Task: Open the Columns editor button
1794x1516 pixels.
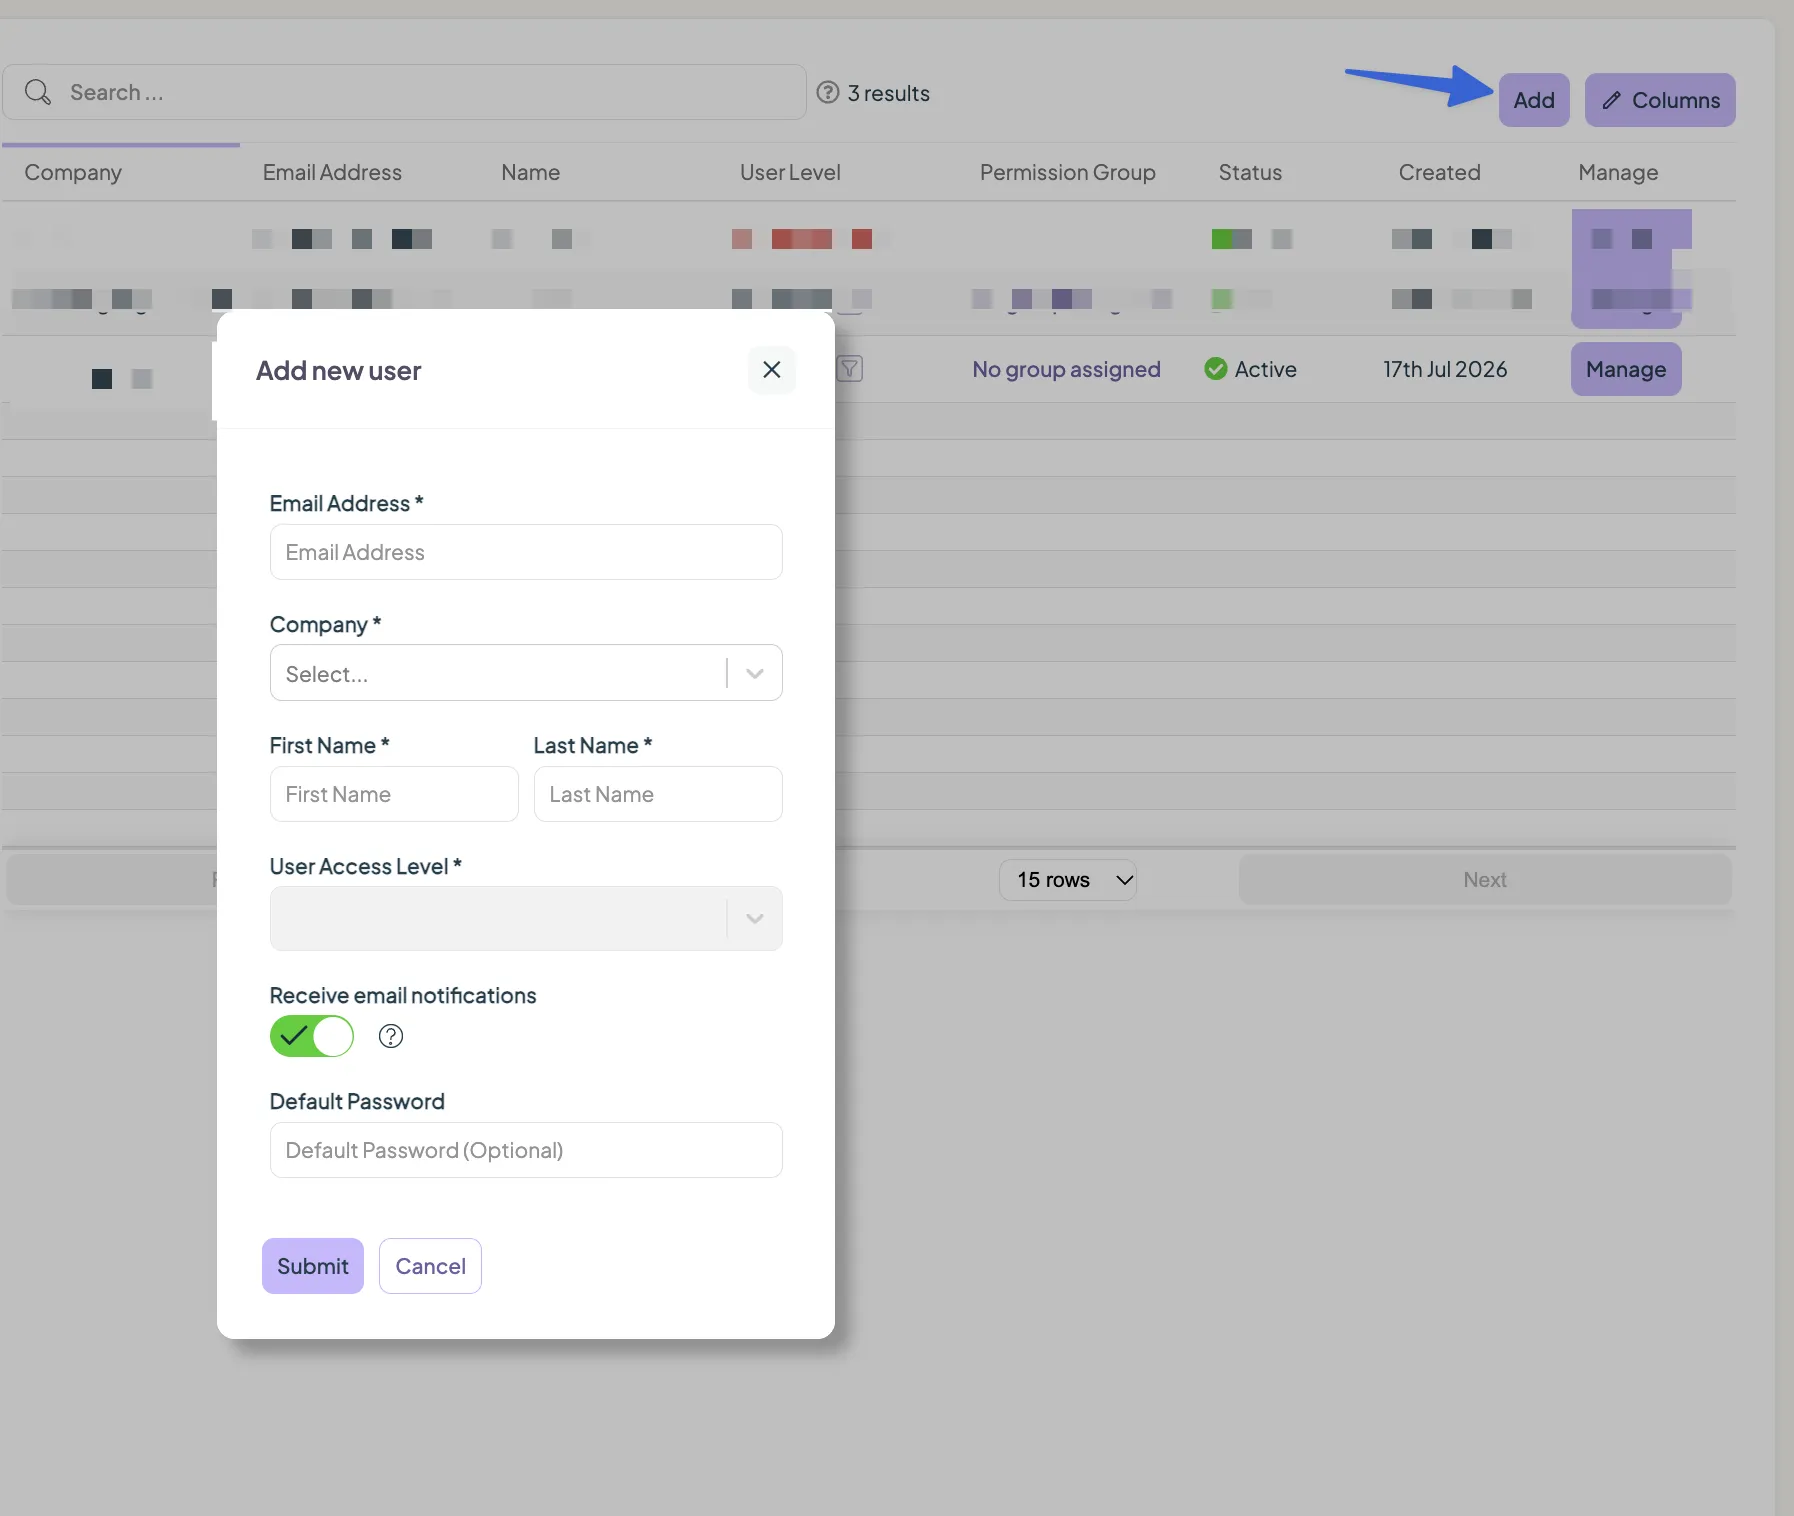Action: (1660, 100)
